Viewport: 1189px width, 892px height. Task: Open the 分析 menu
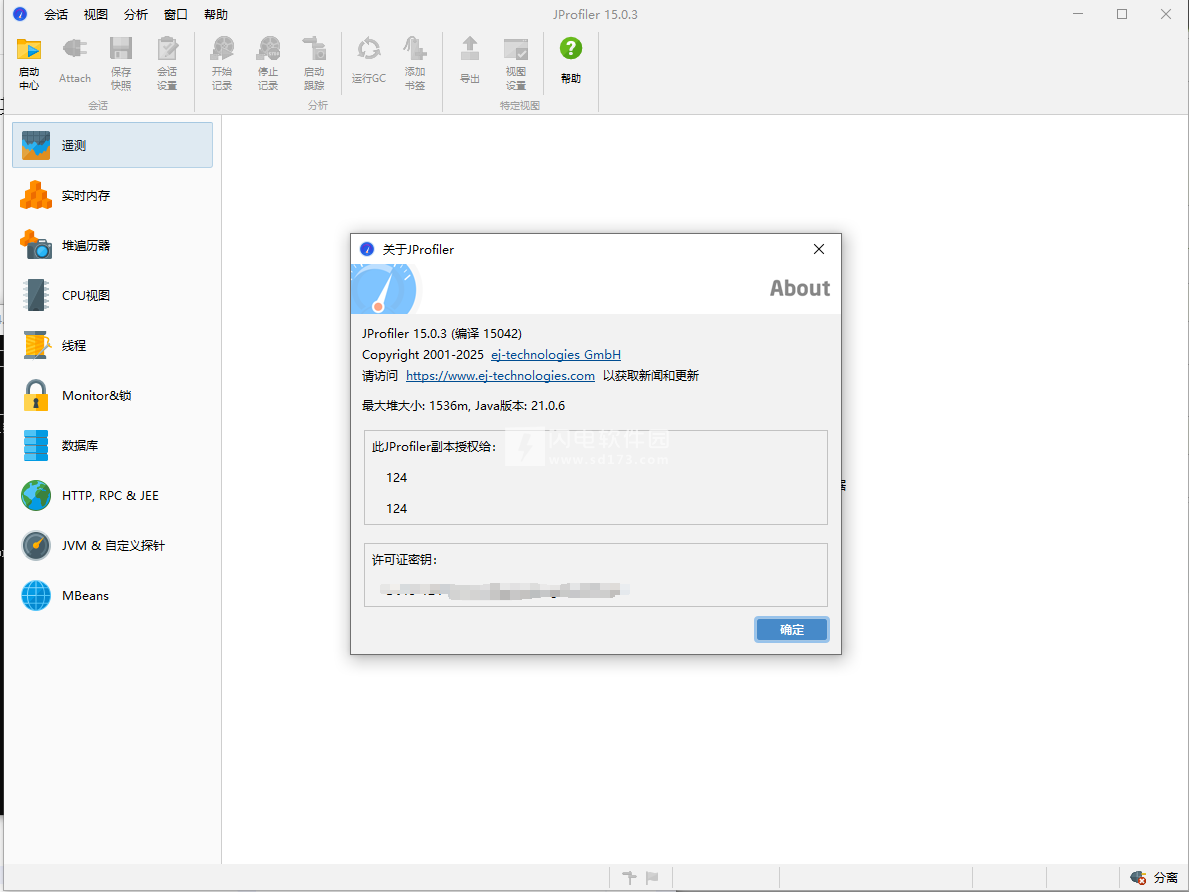(x=136, y=15)
